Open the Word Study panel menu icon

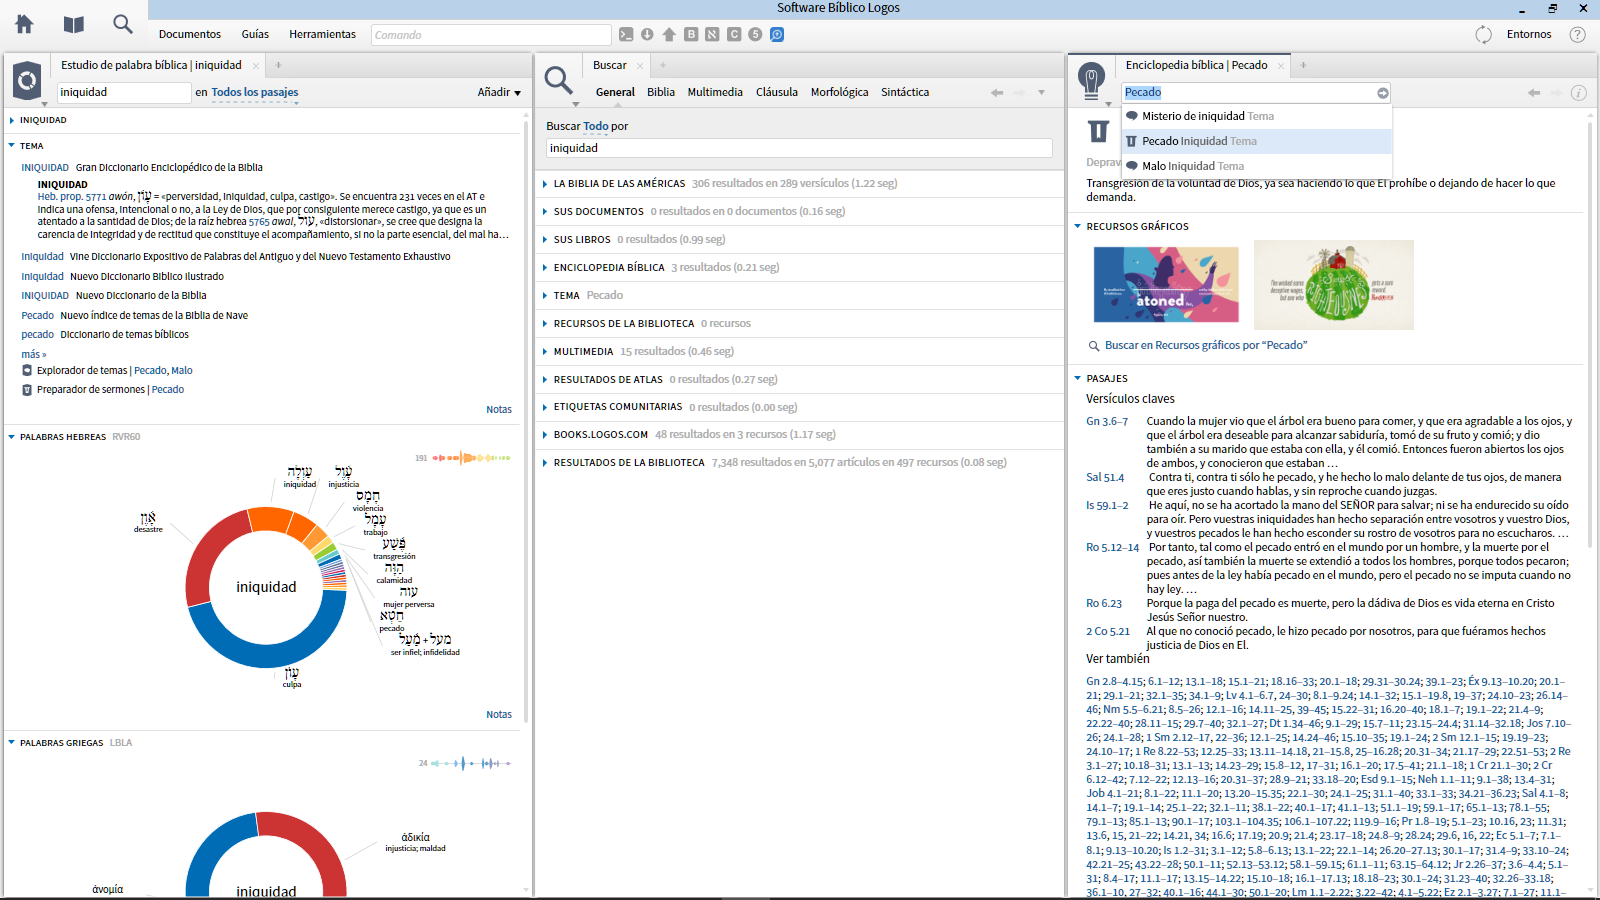(x=27, y=80)
